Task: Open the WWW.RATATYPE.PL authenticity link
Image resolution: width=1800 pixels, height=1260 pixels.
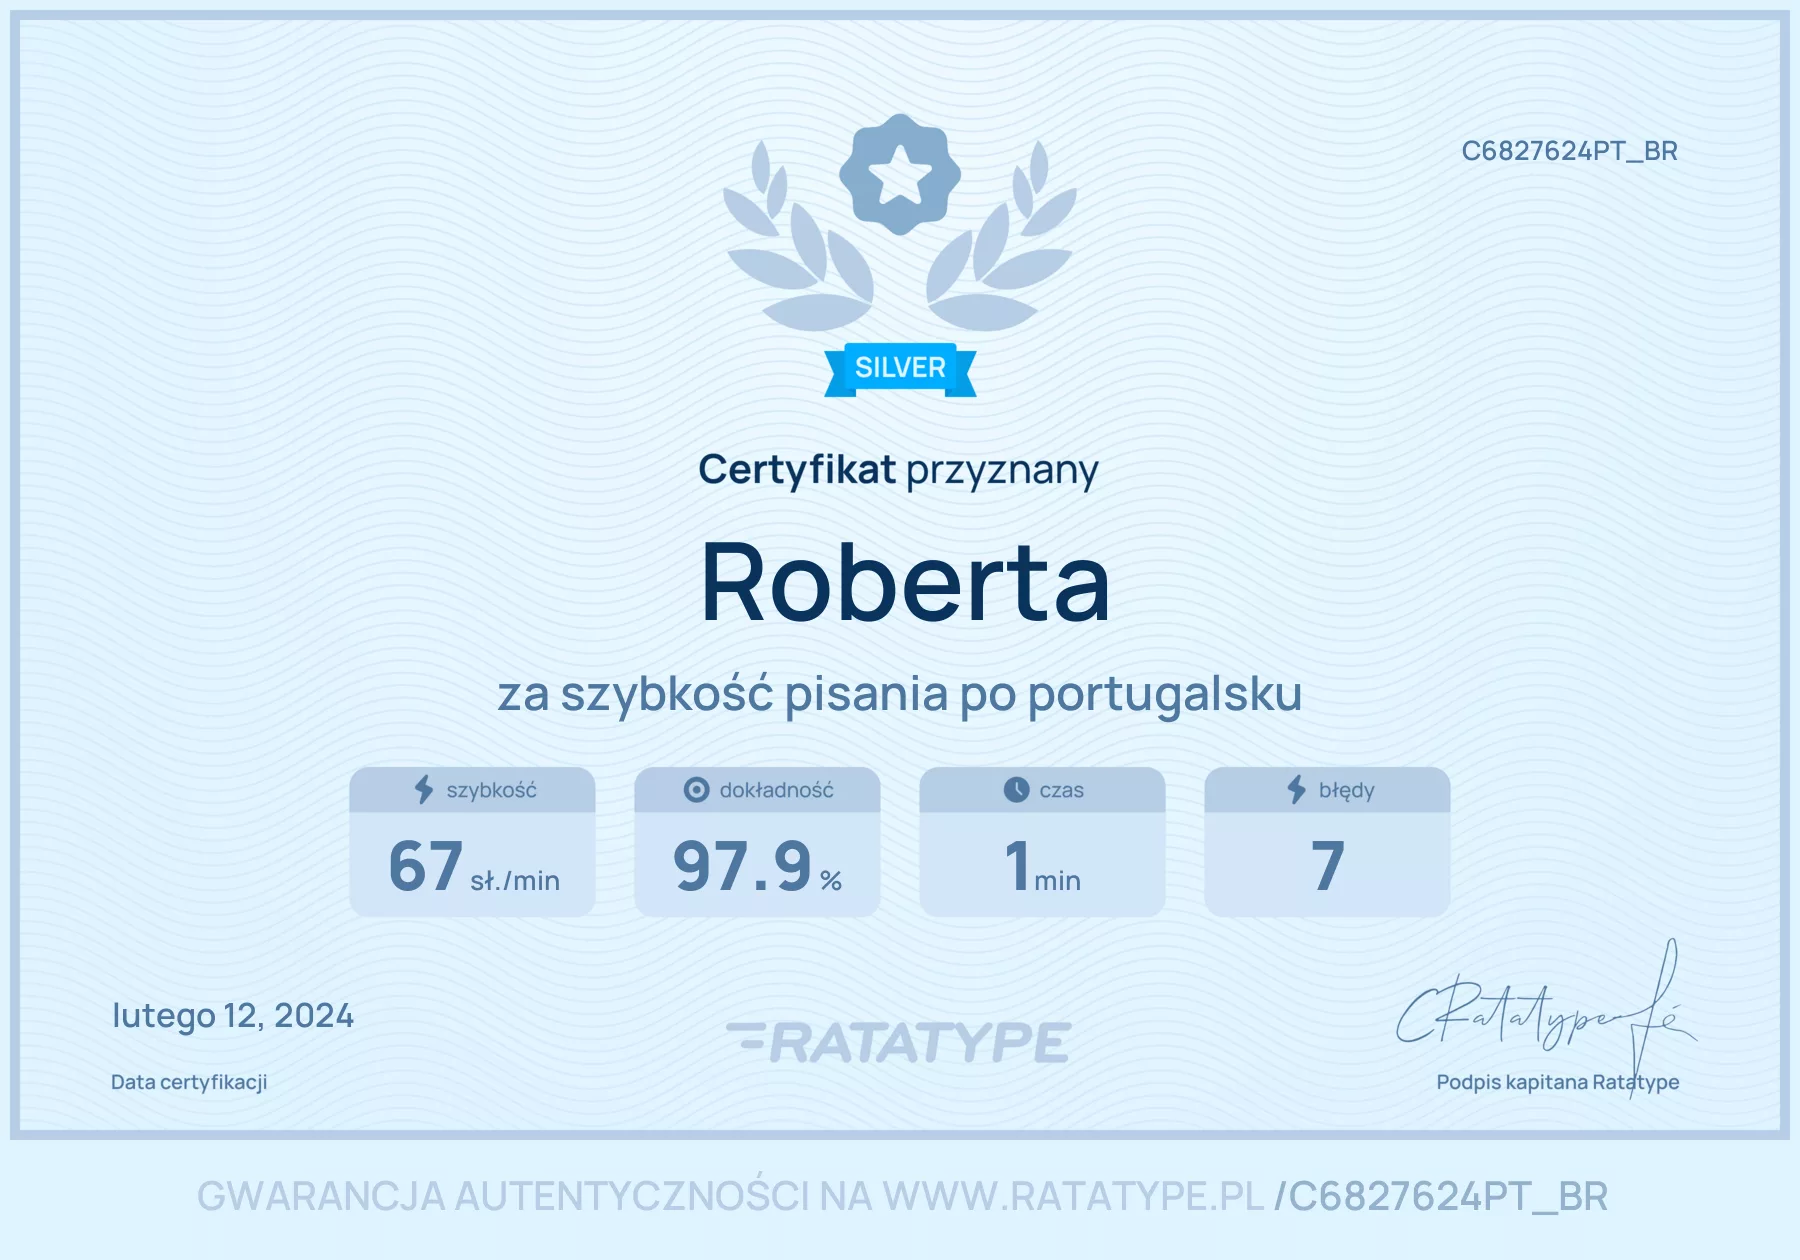Action: coord(1073,1196)
